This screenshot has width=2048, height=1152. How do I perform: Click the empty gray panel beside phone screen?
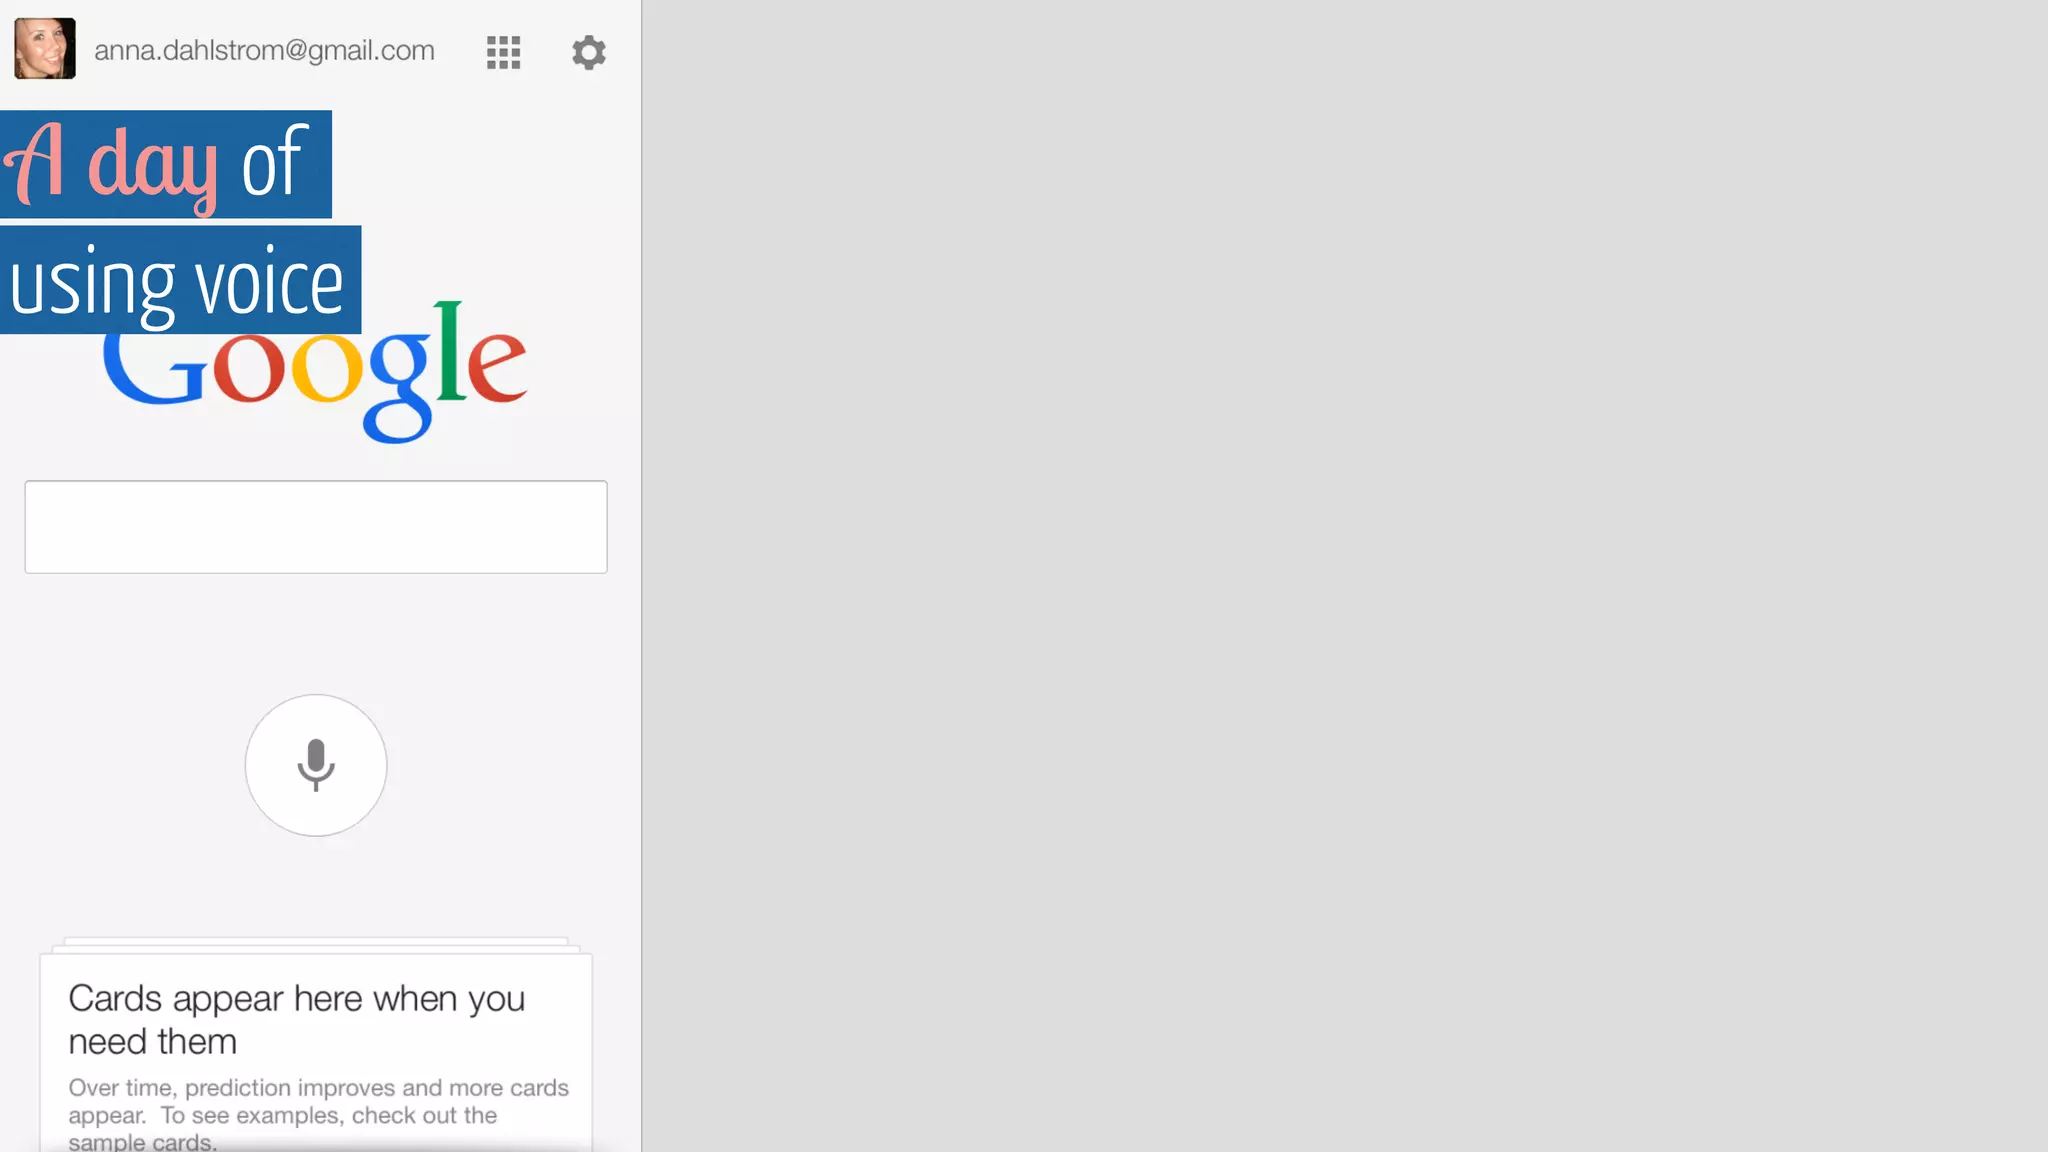1345,576
